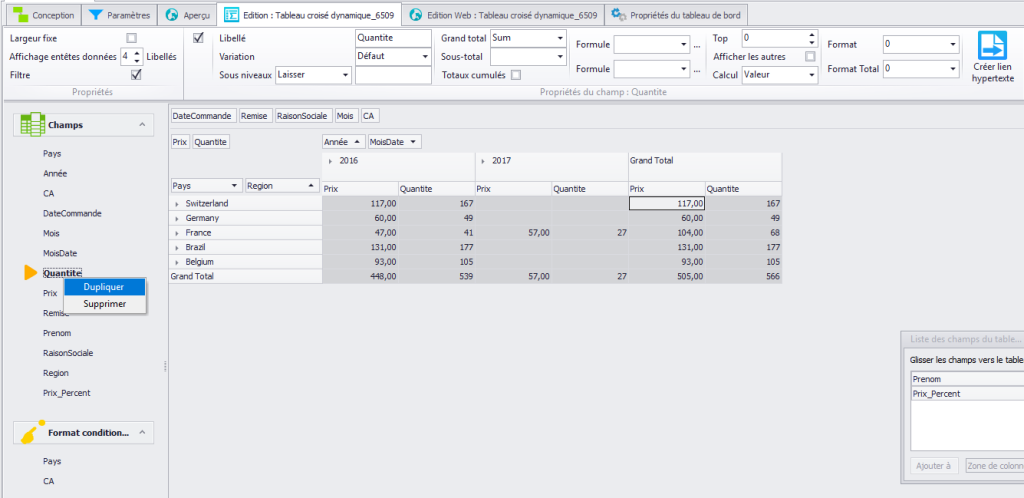The image size is (1024, 498).
Task: Click the Region row field header
Action: pos(283,186)
